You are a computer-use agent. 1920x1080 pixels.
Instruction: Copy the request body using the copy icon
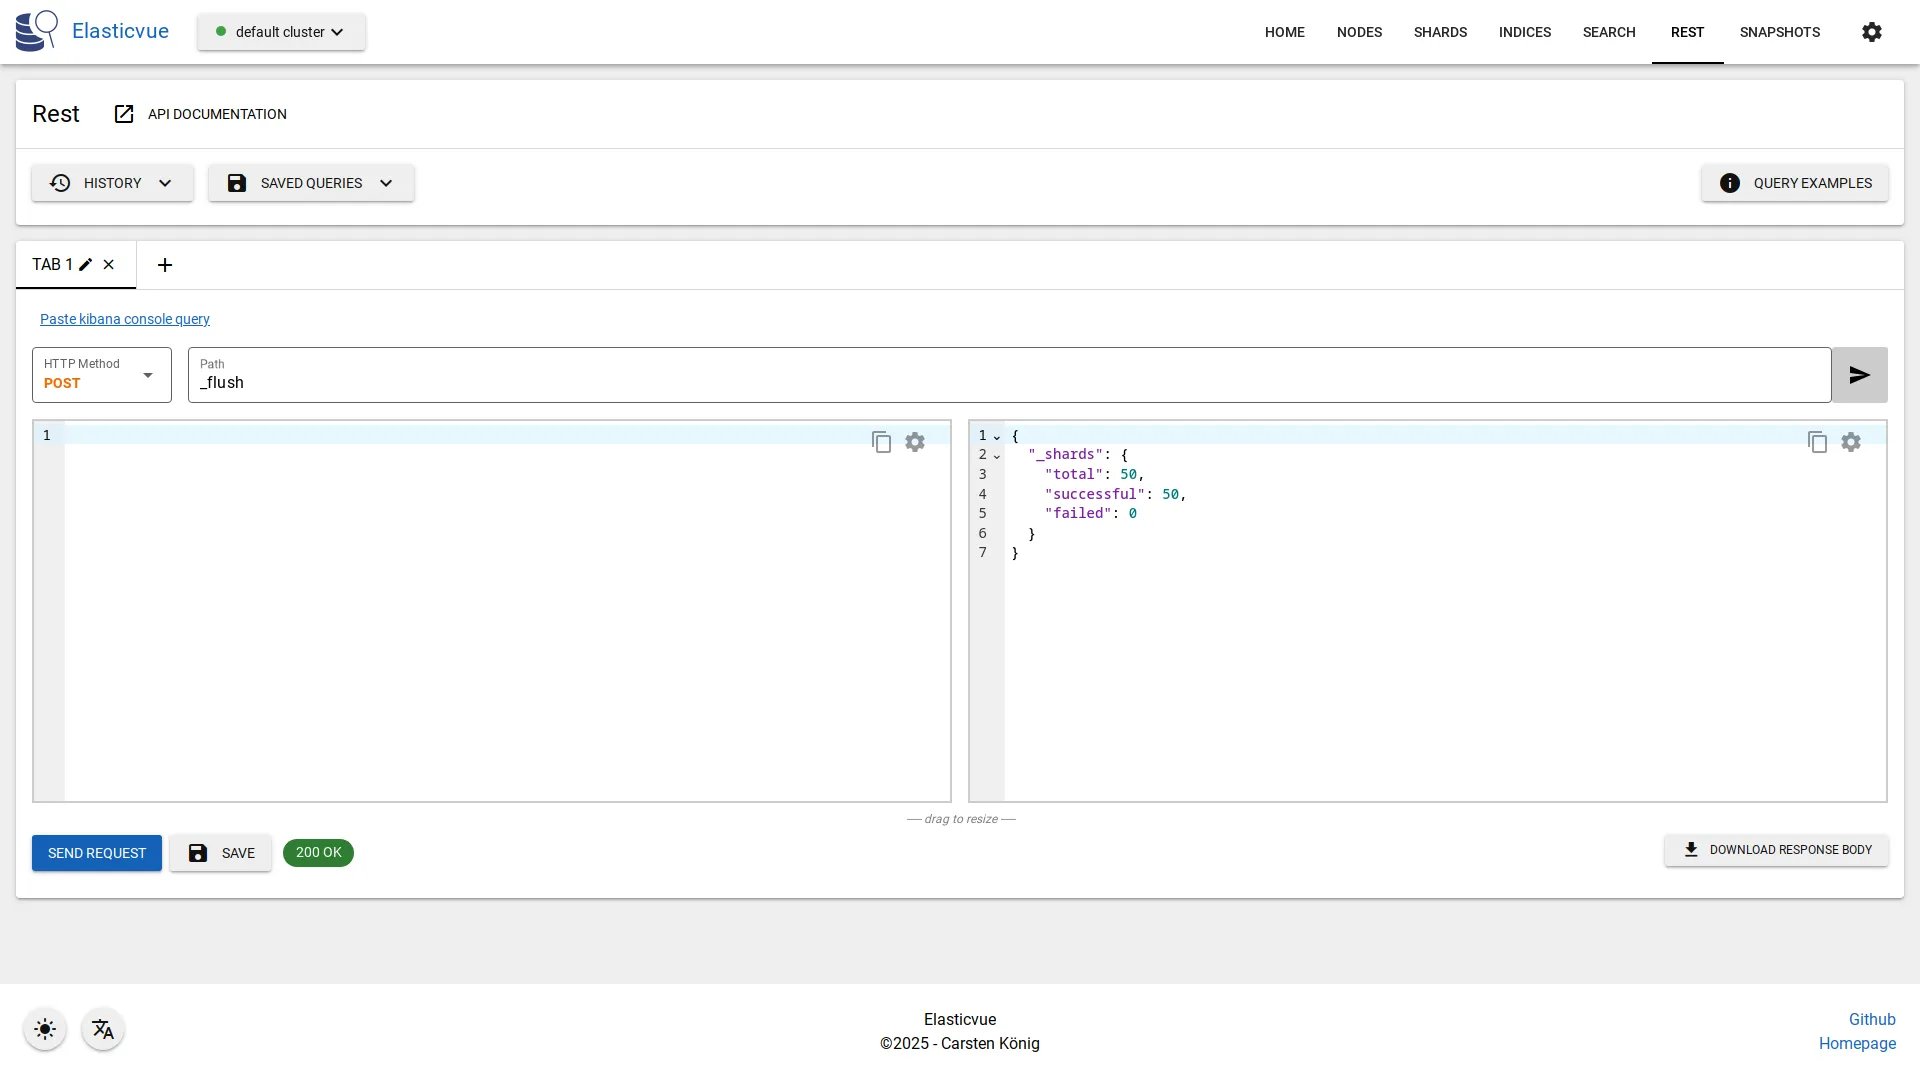click(881, 441)
